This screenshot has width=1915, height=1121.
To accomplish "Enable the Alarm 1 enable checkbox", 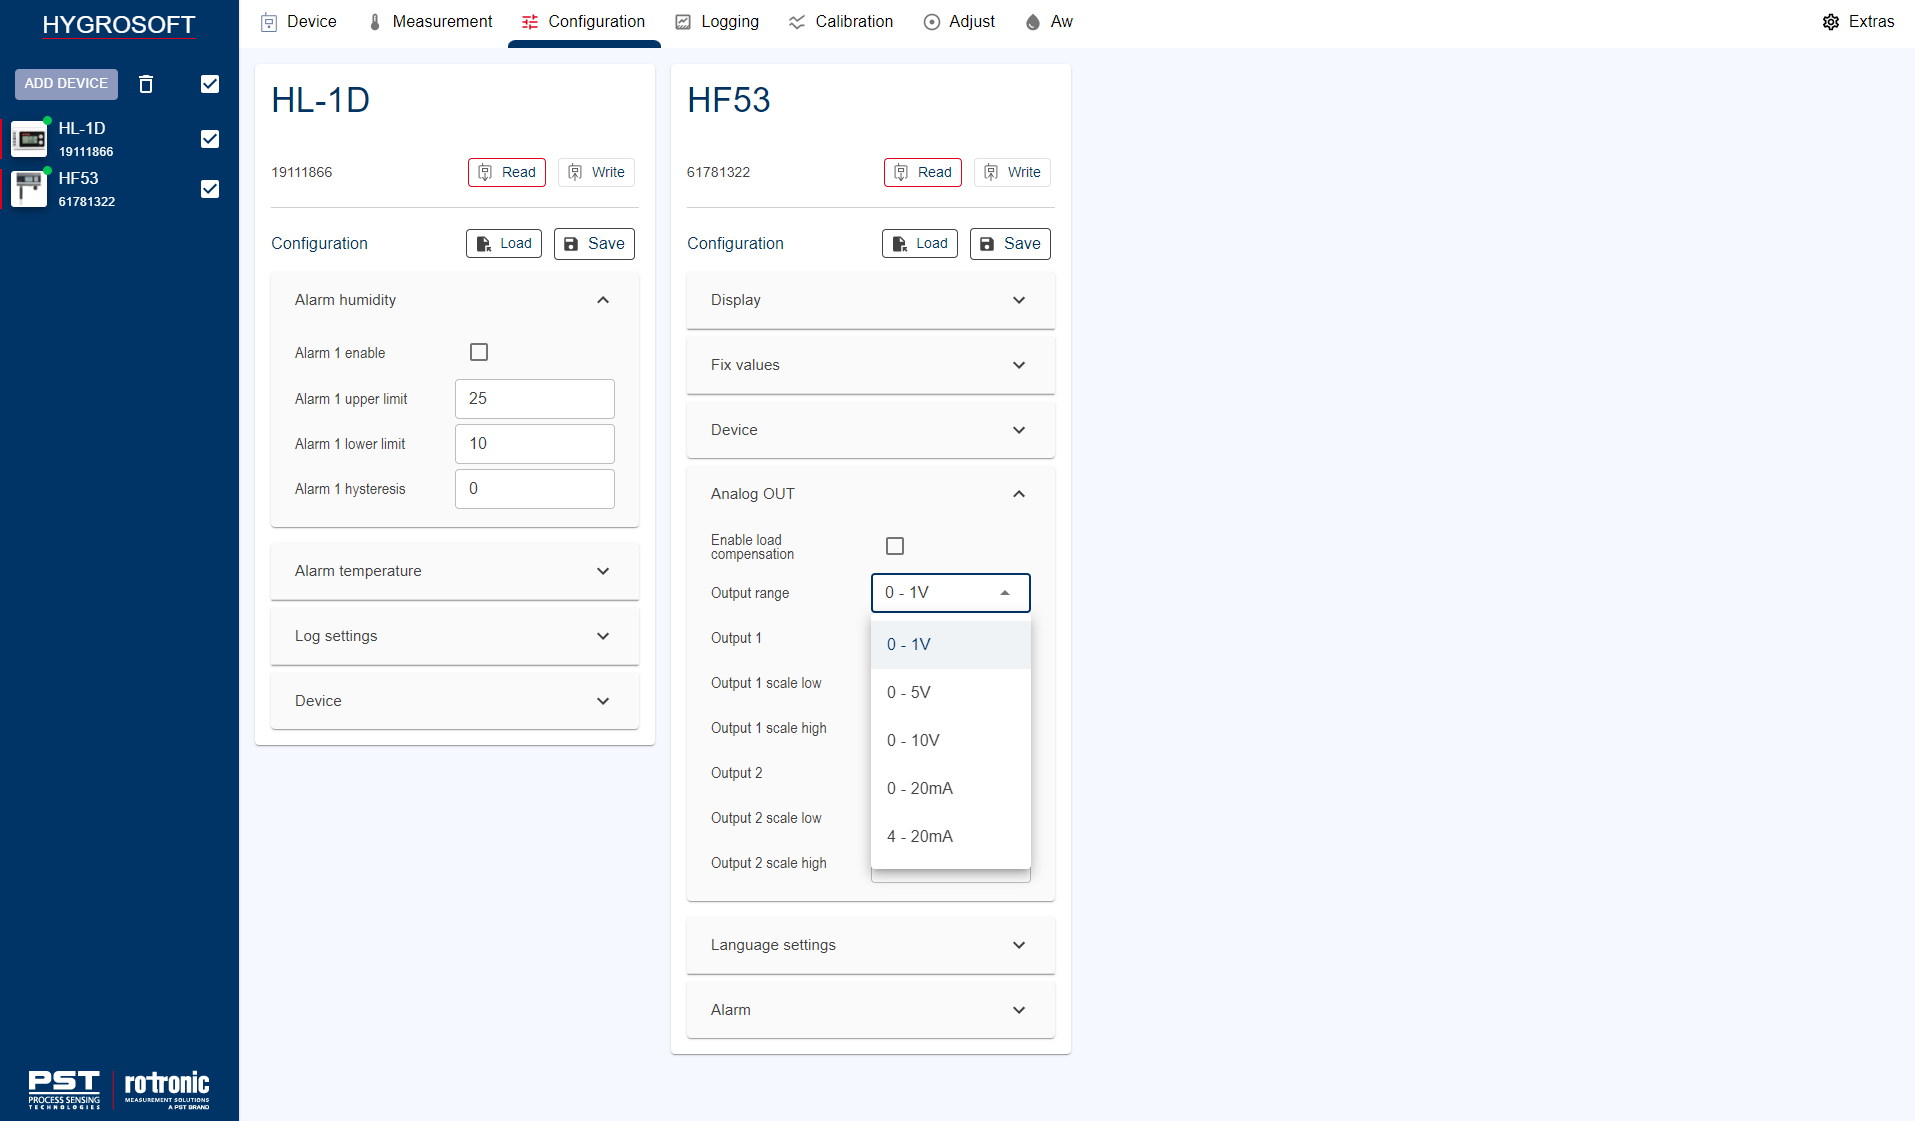I will 479,352.
